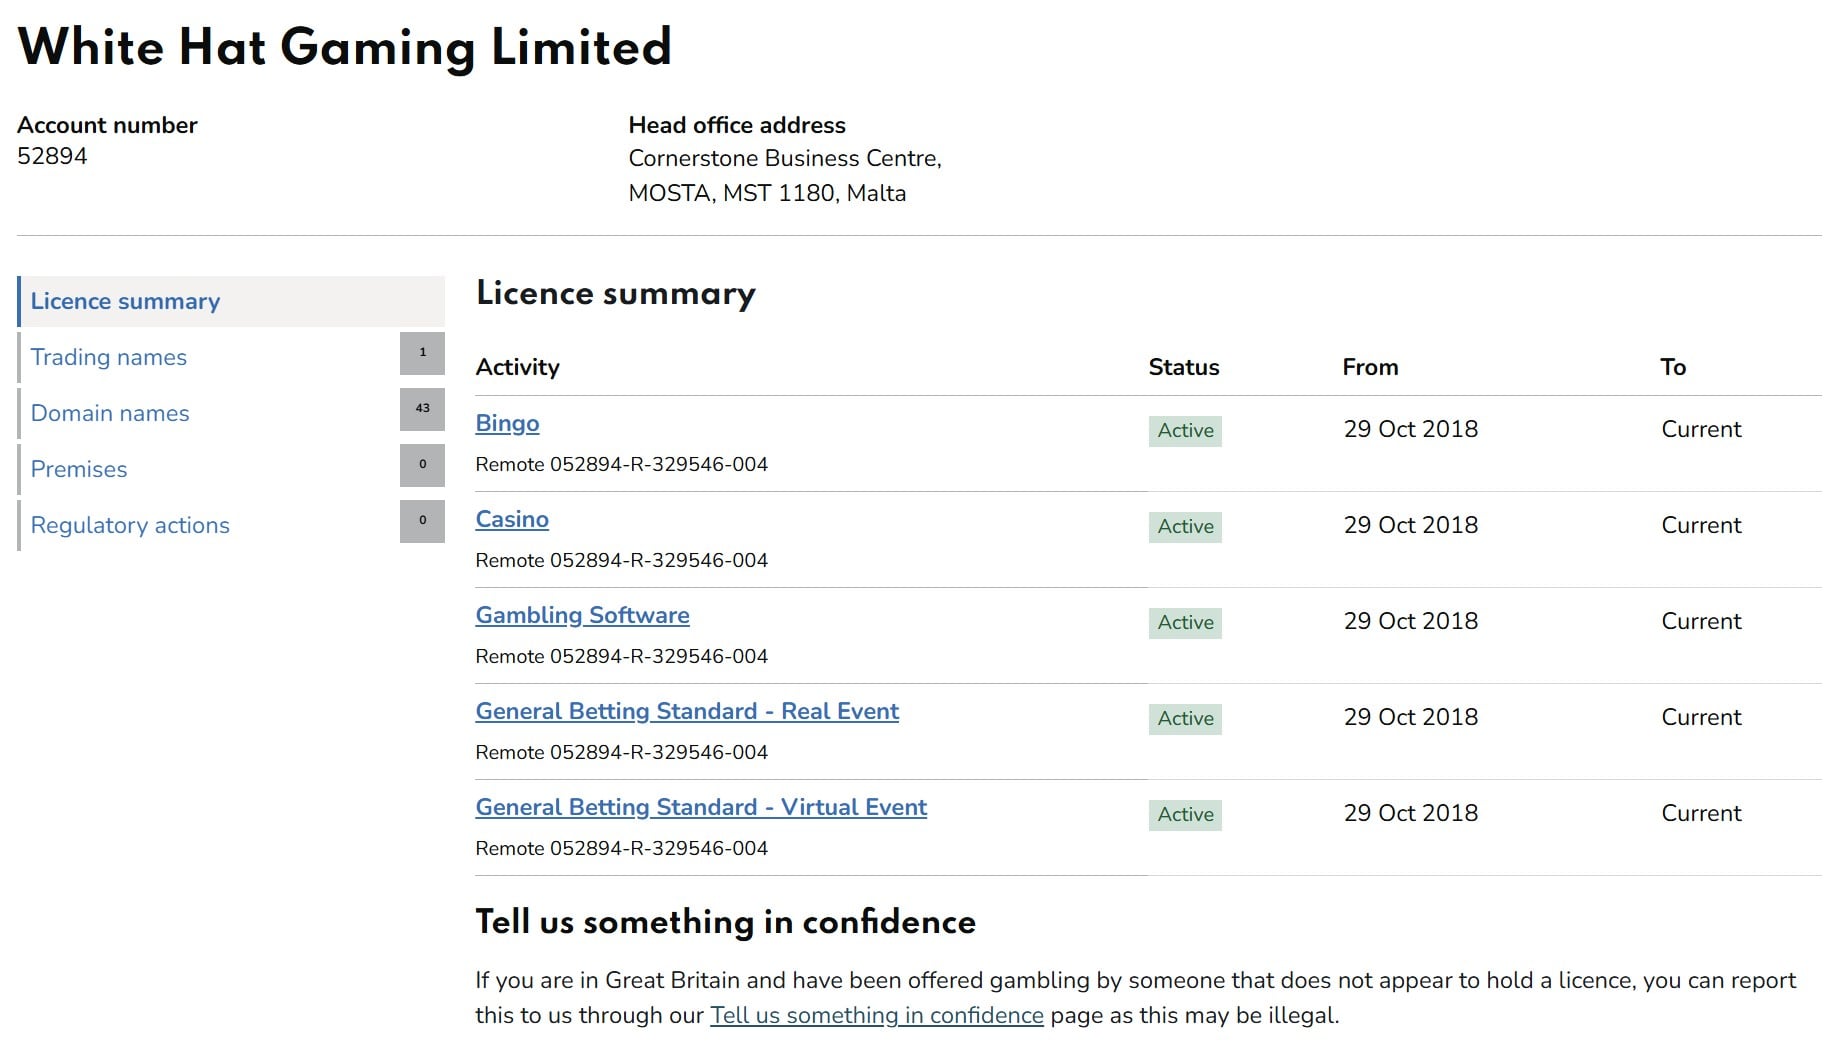Click 'Current' in the Casino row
The width and height of the screenshot is (1834, 1054).
(x=1701, y=525)
